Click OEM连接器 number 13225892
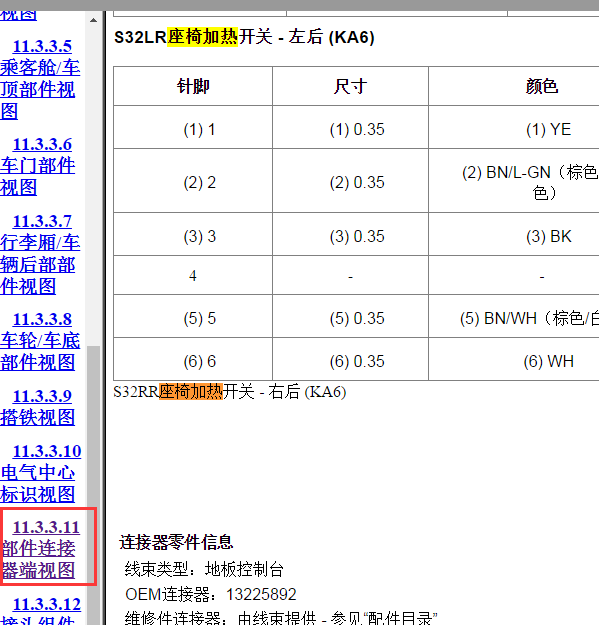The image size is (599, 625). coord(261,594)
